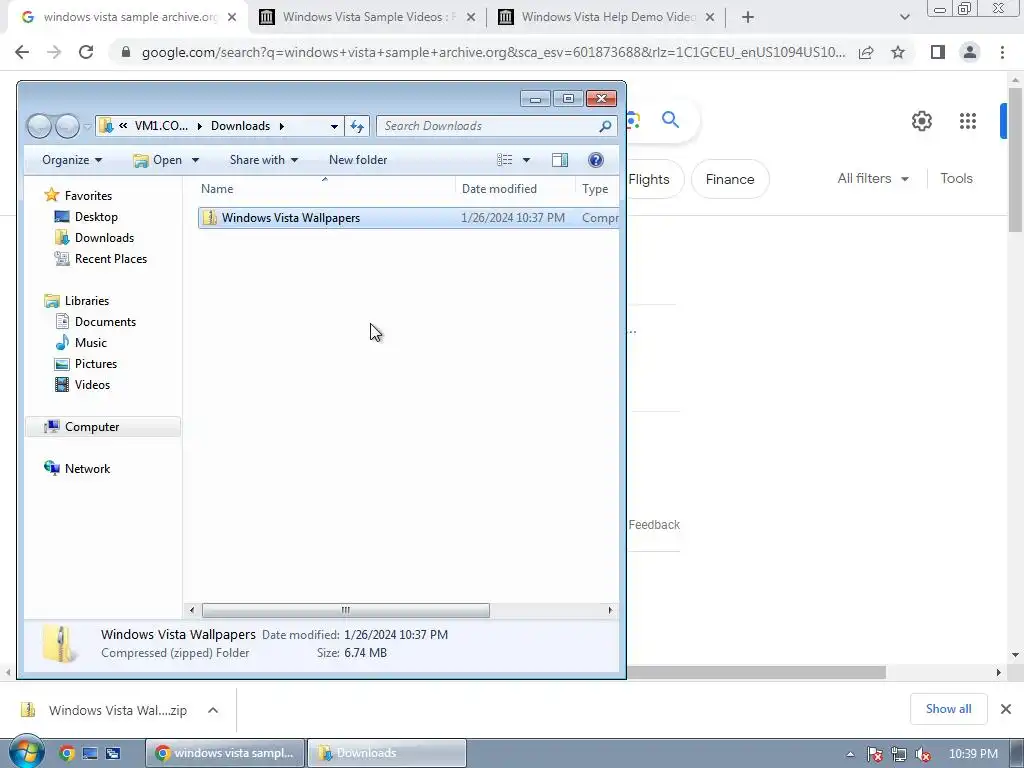Click Show all downloads
The width and height of the screenshot is (1024, 768).
click(948, 709)
